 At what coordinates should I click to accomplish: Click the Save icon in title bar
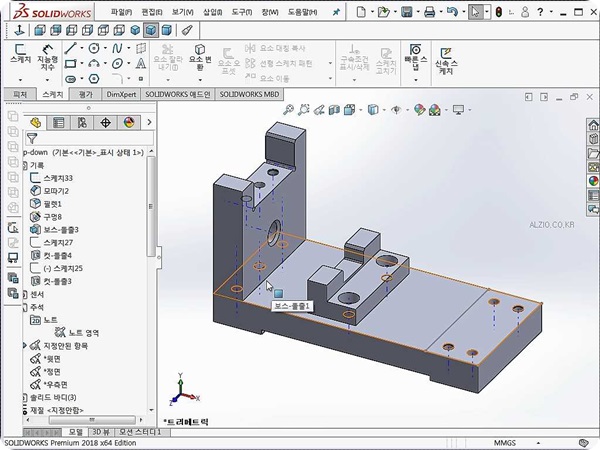(x=406, y=12)
